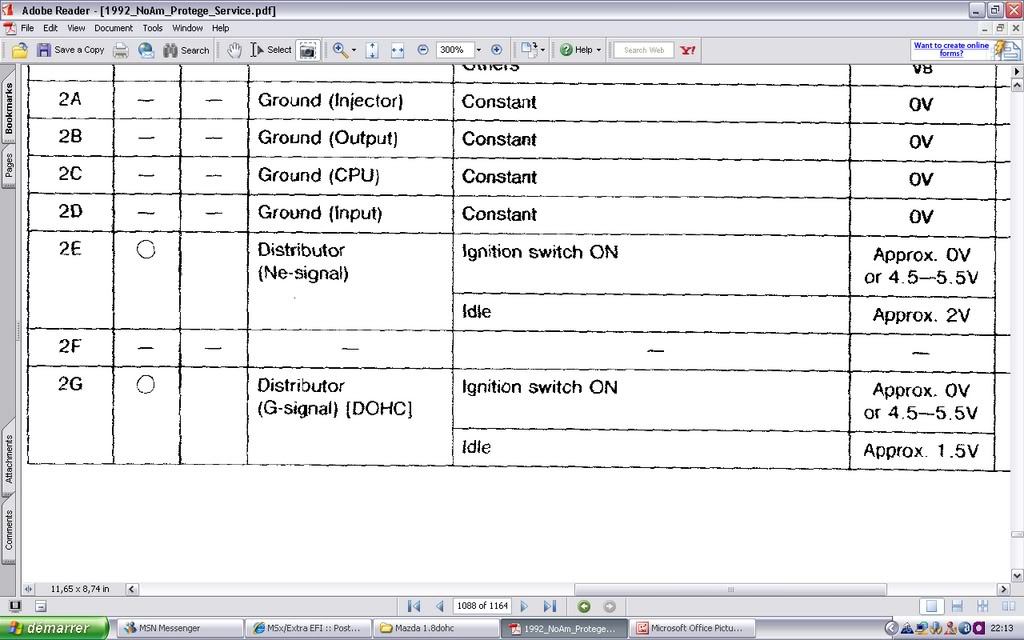Viewport: 1024px width, 640px height.
Task: Fit the page to window height
Action: click(x=373, y=49)
